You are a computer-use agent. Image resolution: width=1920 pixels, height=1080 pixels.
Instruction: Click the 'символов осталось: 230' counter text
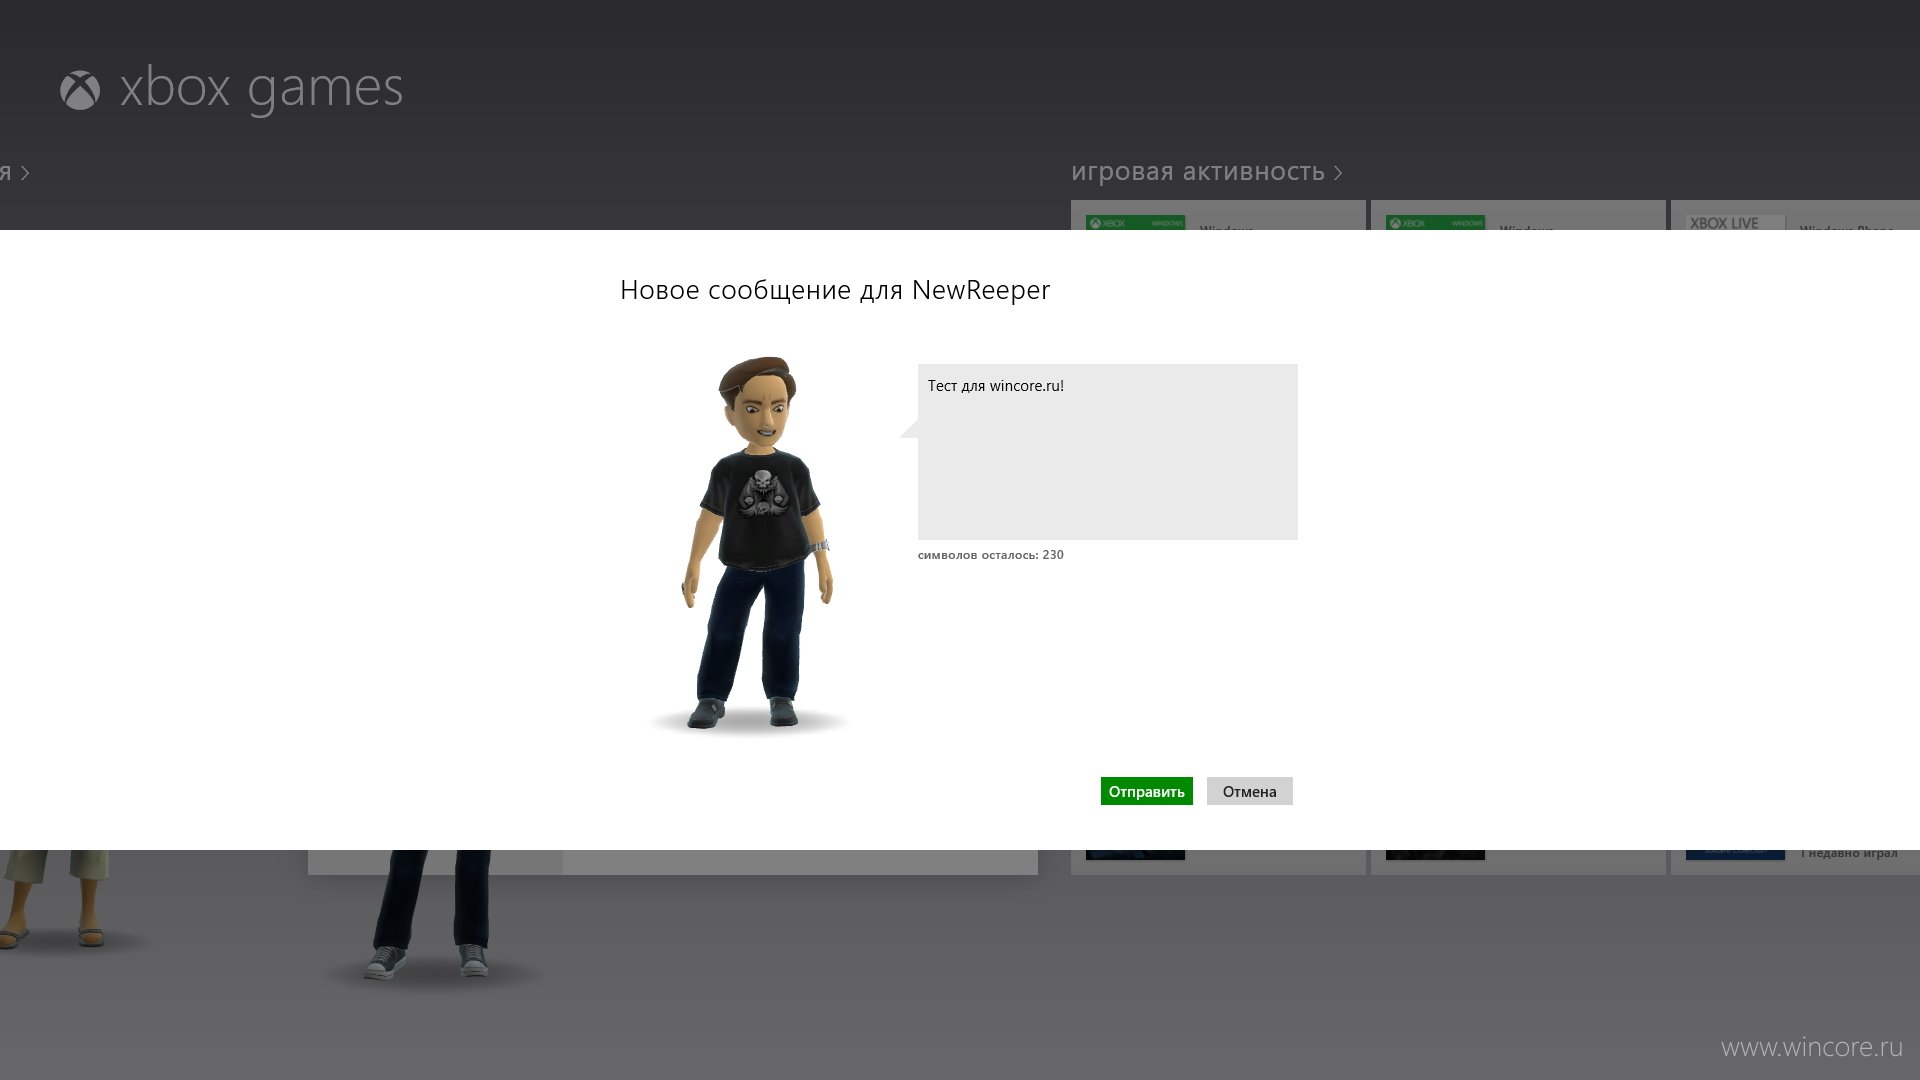(990, 555)
